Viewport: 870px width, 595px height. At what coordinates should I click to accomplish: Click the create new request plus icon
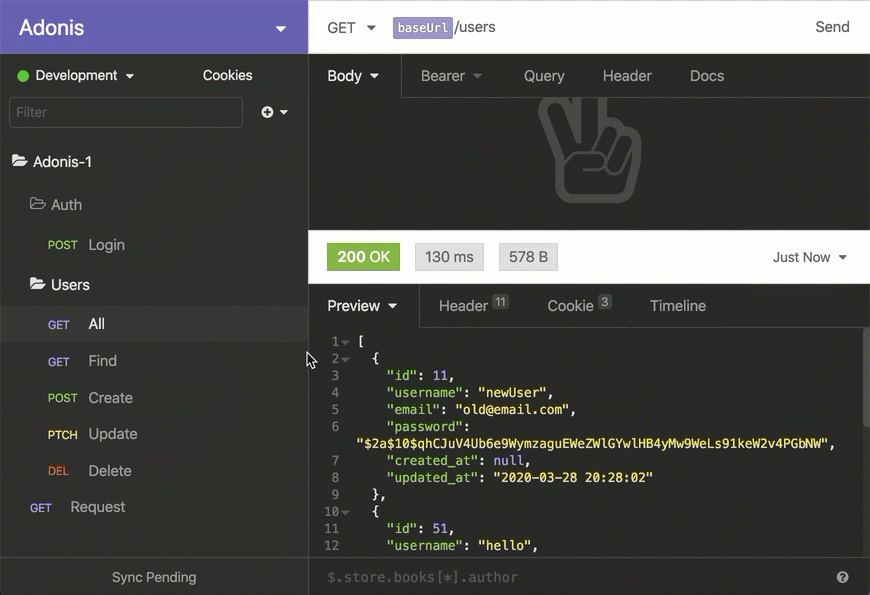(267, 112)
